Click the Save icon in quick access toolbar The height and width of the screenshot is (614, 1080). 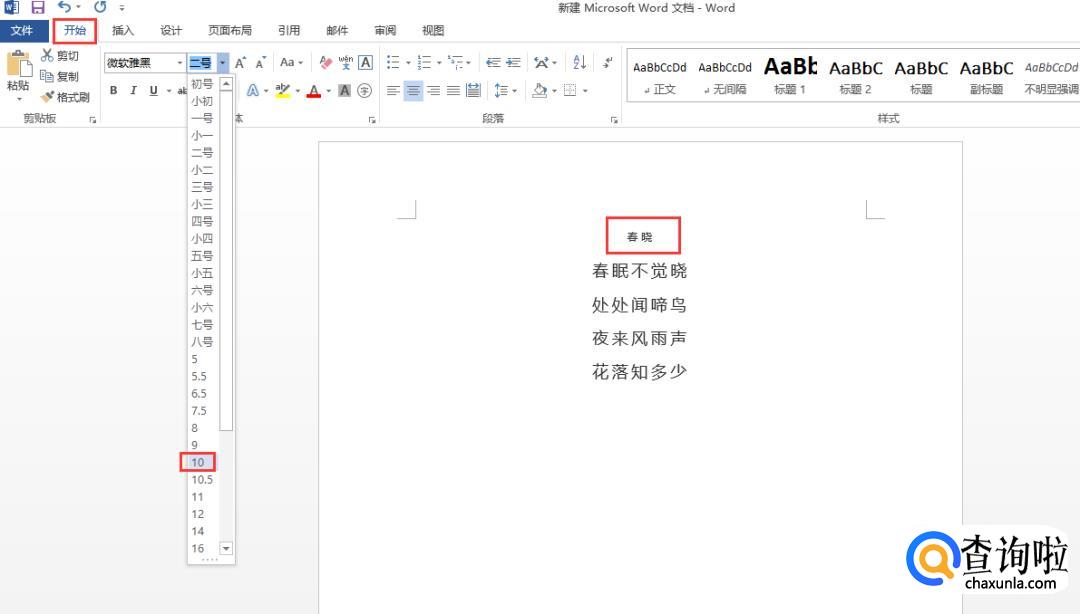pos(38,8)
